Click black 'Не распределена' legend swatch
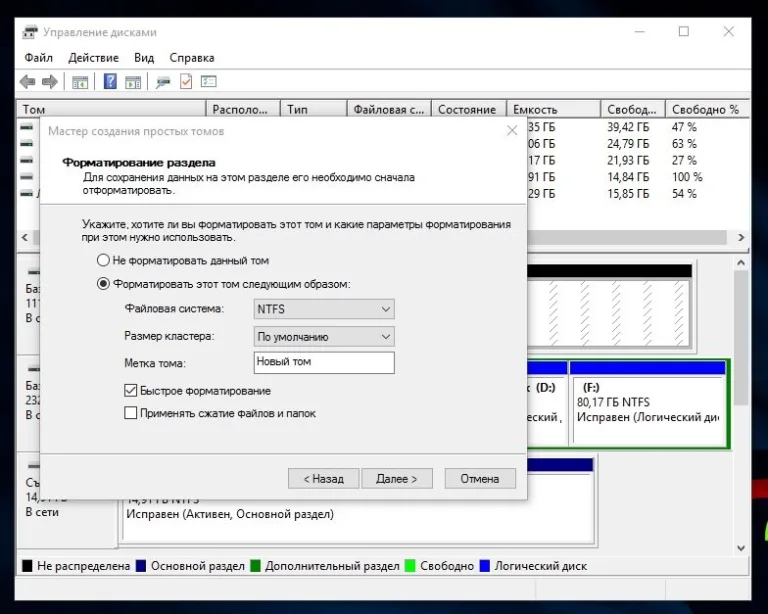Viewport: 768px width, 614px height. (x=27, y=566)
